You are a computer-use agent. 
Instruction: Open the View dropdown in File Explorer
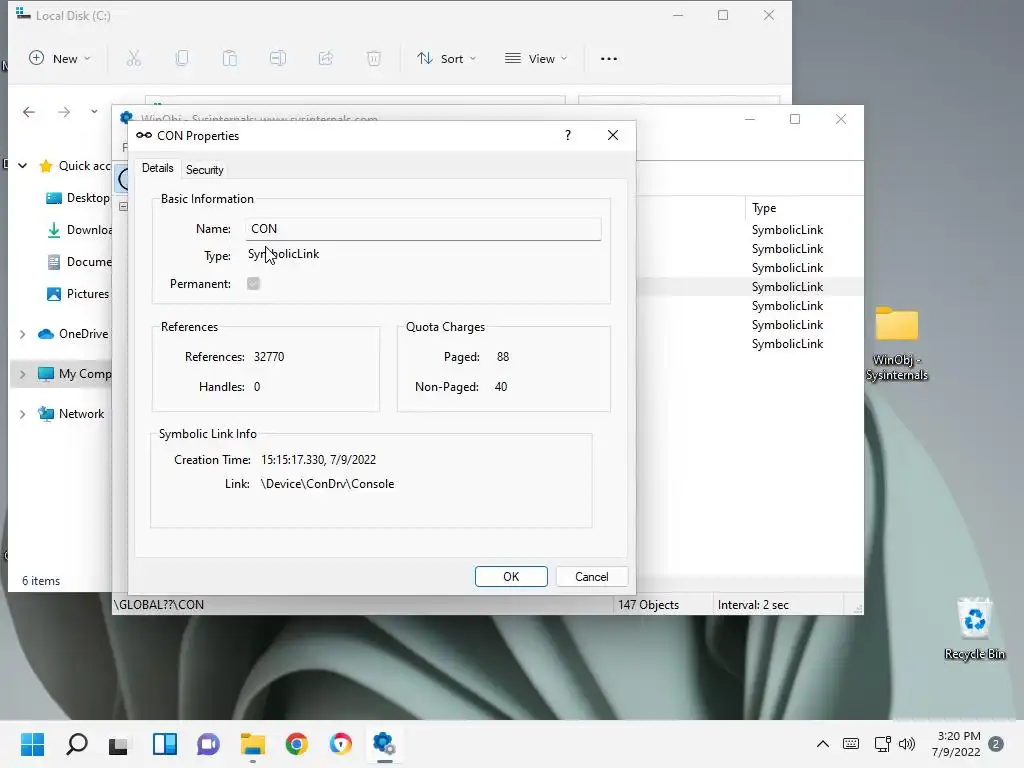[536, 59]
